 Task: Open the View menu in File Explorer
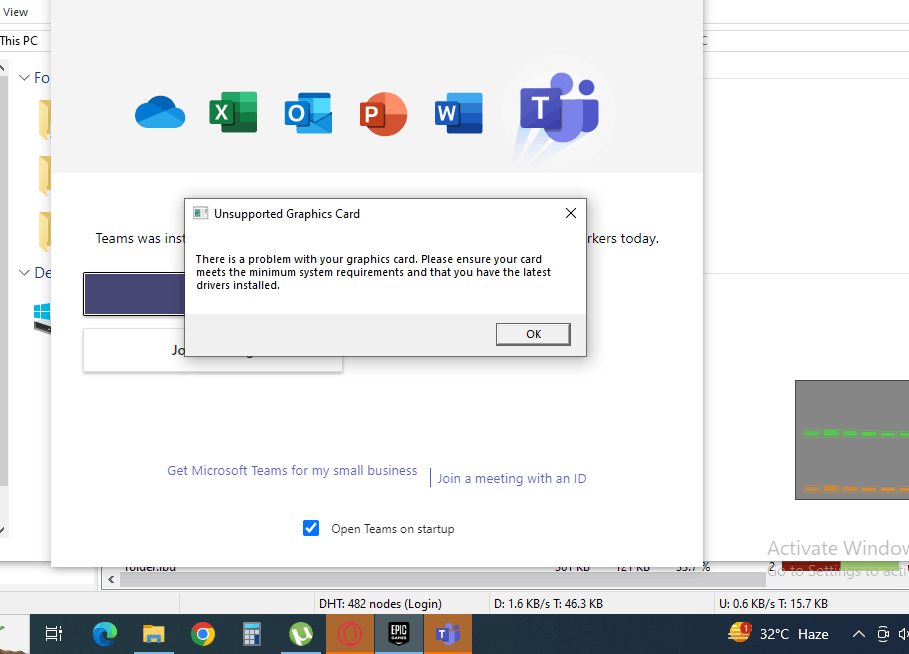[15, 12]
